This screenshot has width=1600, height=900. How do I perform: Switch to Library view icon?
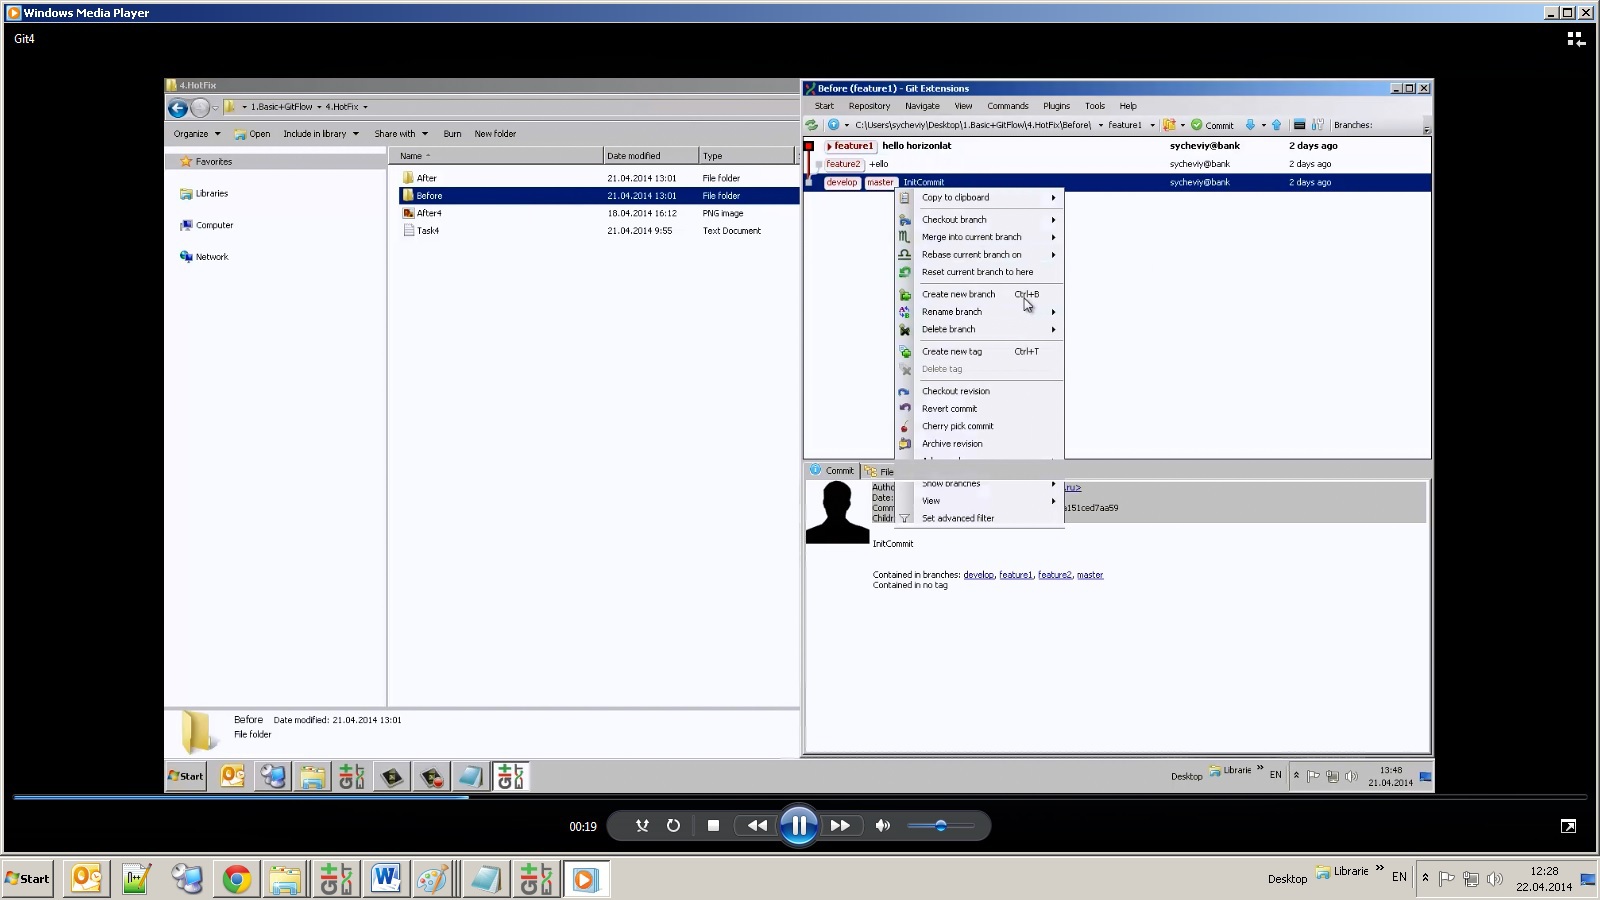pyautogui.click(x=1576, y=39)
